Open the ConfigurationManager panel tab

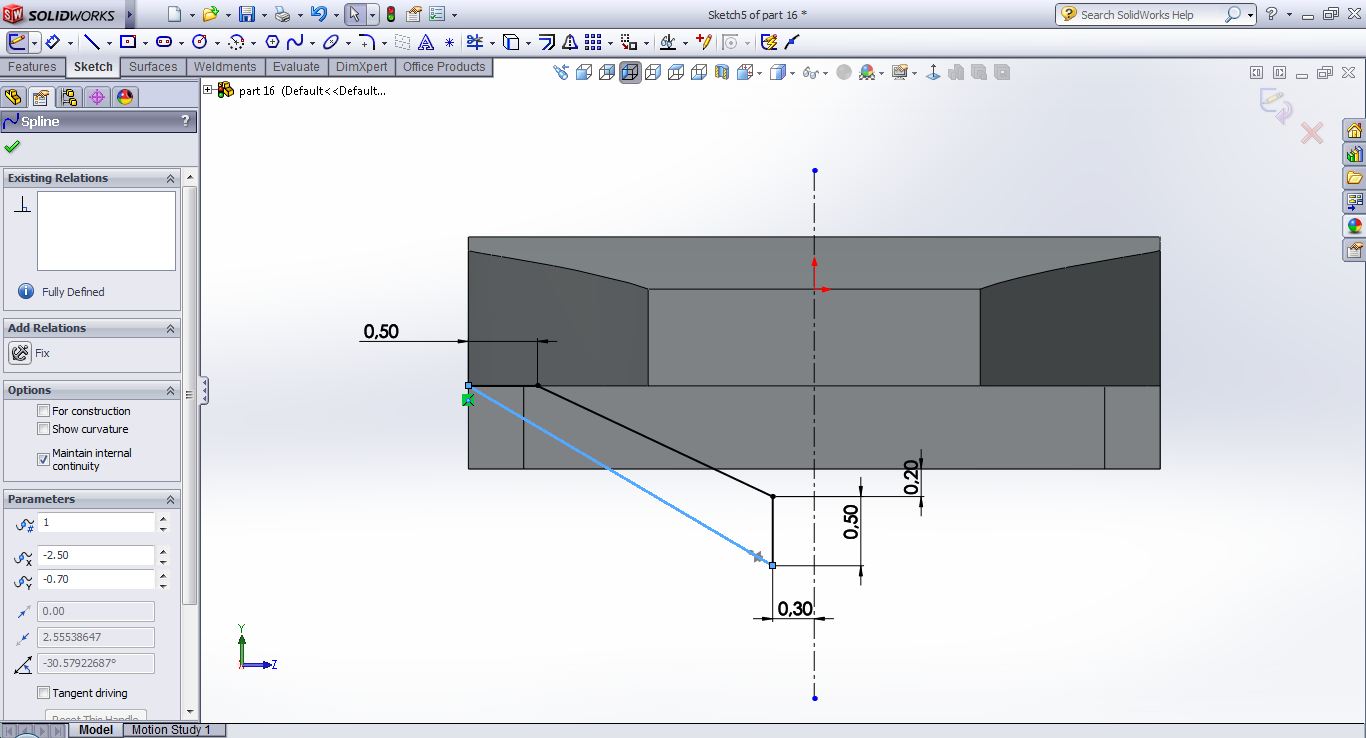pos(68,97)
